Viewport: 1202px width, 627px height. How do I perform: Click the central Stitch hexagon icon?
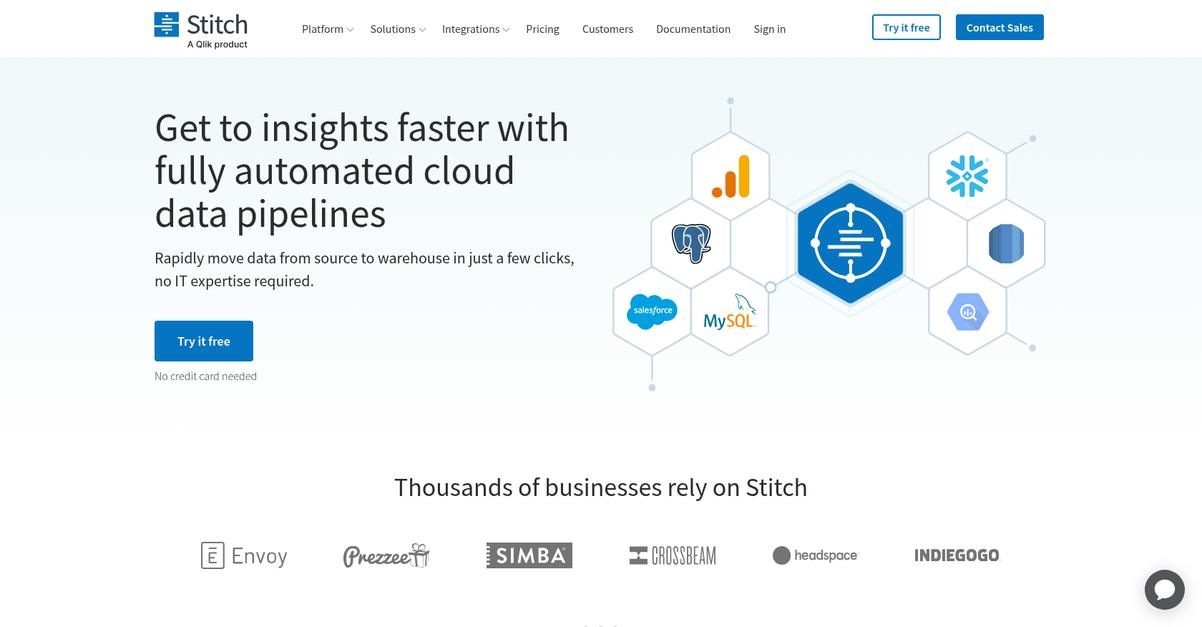pyautogui.click(x=849, y=243)
